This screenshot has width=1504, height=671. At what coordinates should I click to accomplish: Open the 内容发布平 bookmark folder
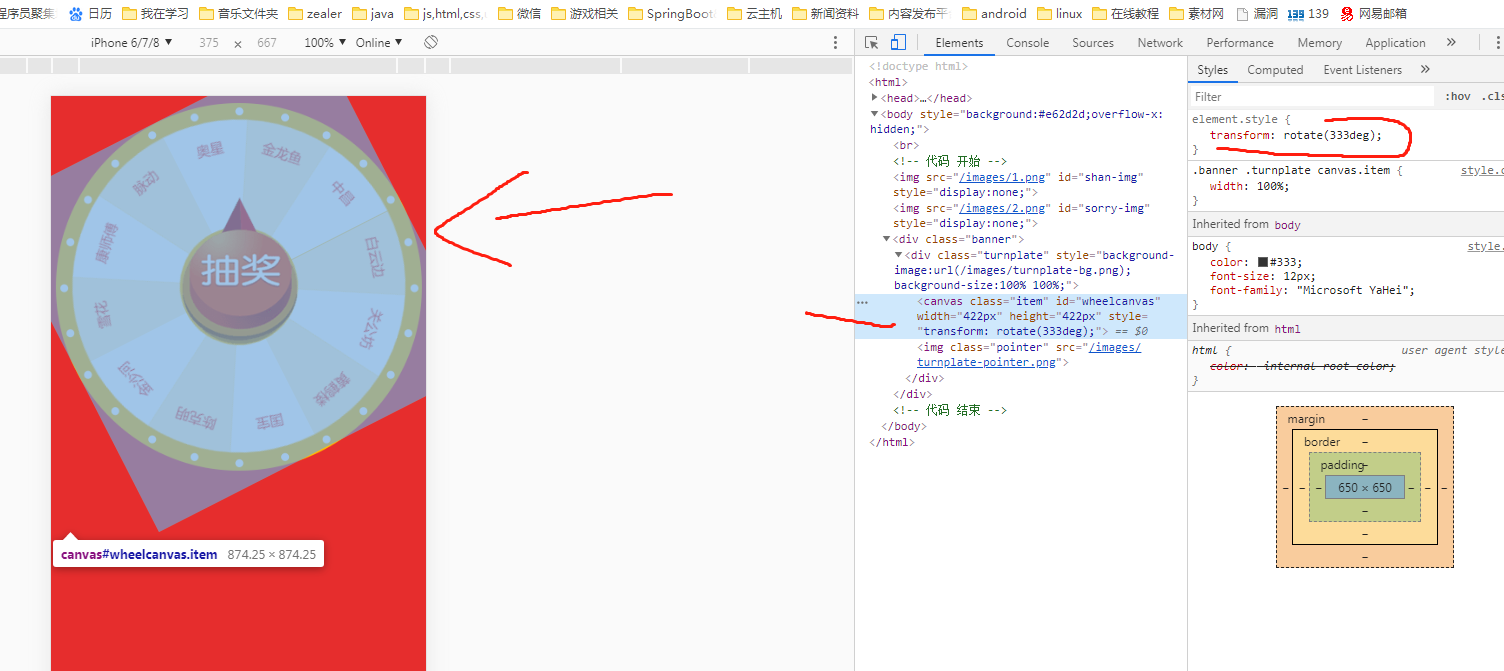coord(909,14)
